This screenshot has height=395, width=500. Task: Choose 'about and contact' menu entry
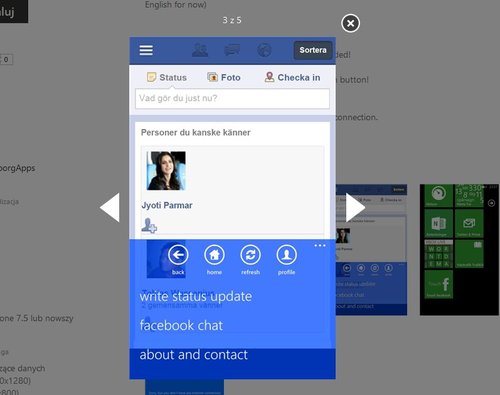(193, 355)
